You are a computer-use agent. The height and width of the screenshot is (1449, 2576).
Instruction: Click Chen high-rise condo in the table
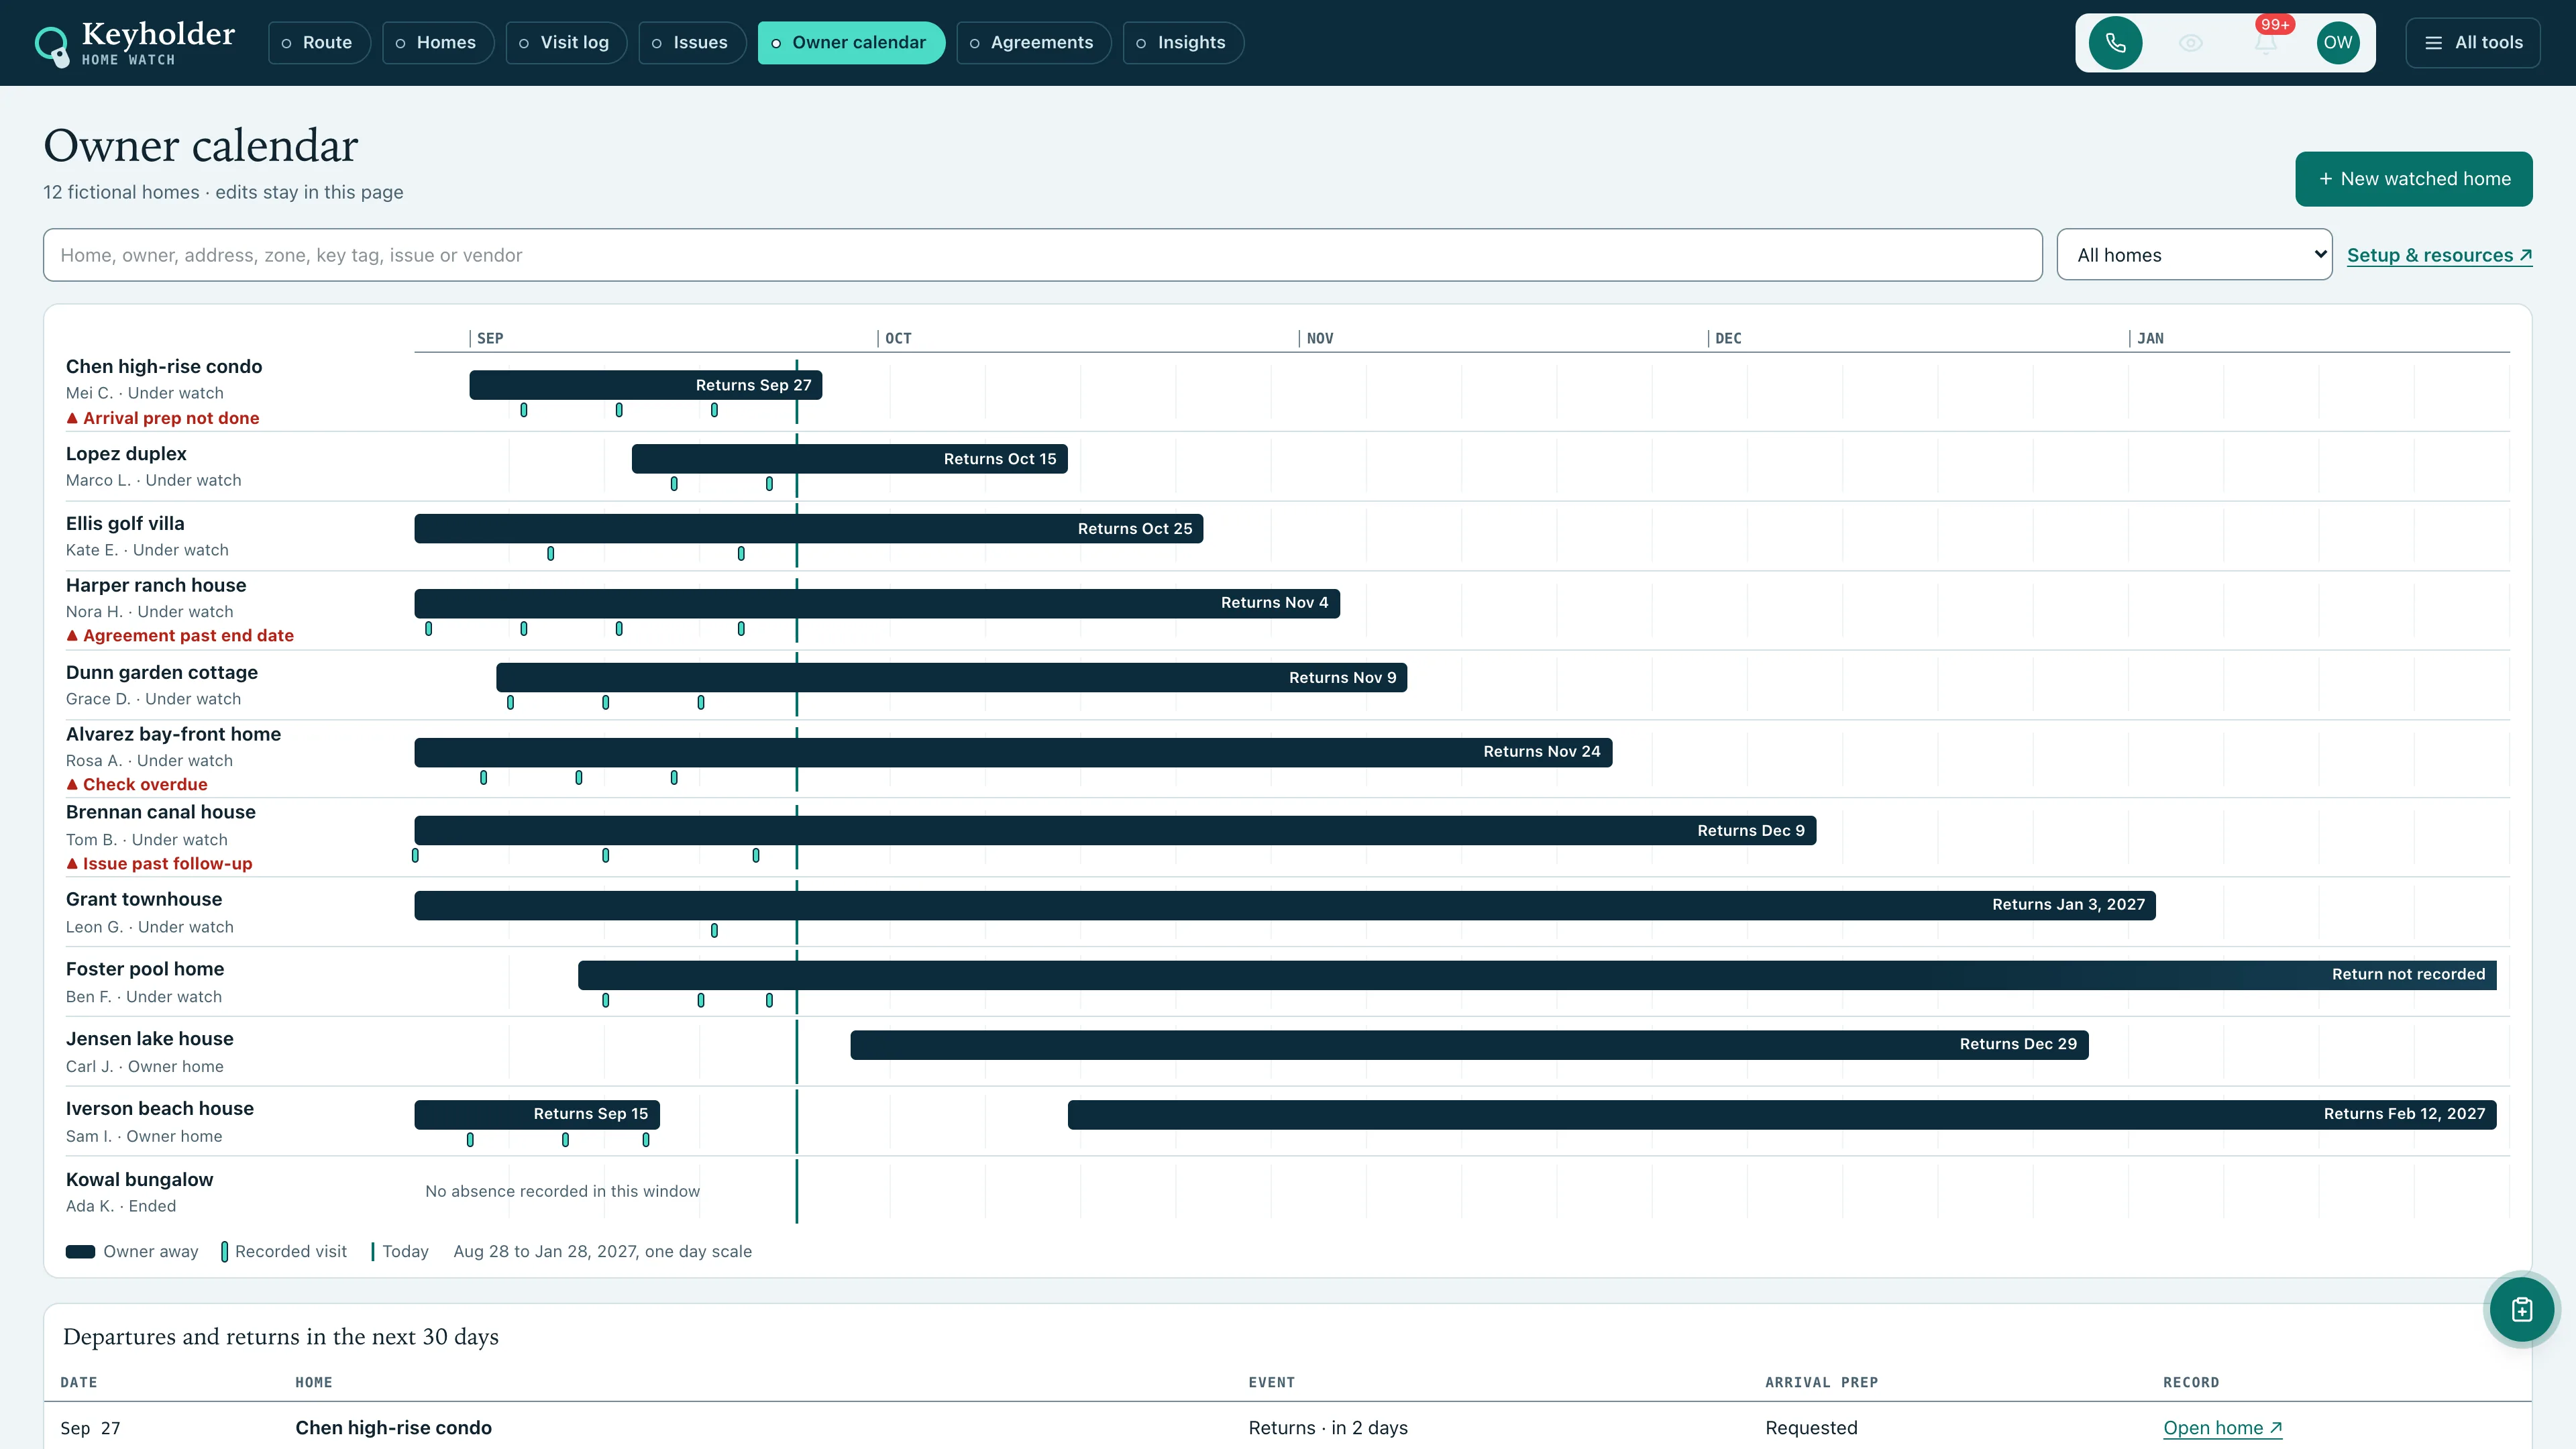click(x=393, y=1428)
